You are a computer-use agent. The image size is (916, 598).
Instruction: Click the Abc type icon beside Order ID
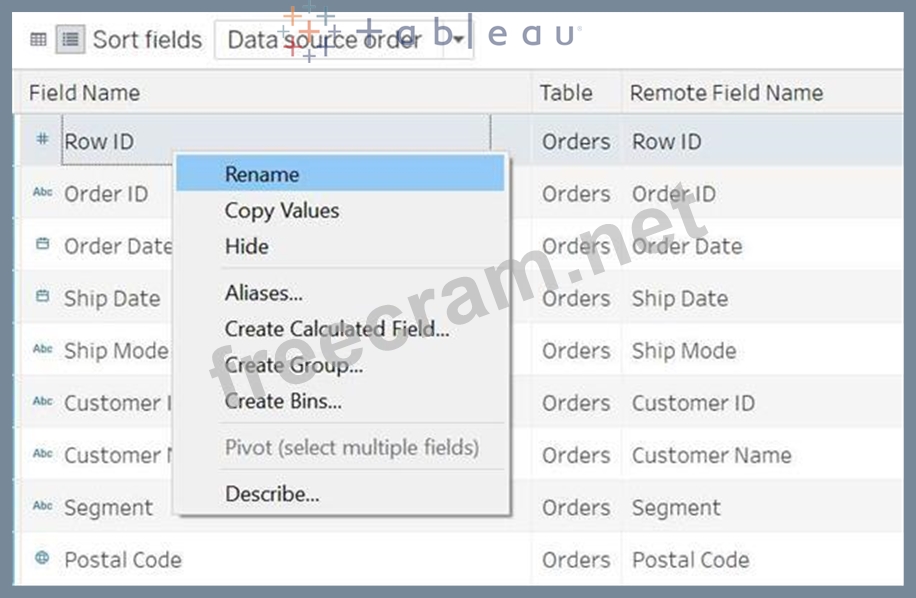coord(42,194)
